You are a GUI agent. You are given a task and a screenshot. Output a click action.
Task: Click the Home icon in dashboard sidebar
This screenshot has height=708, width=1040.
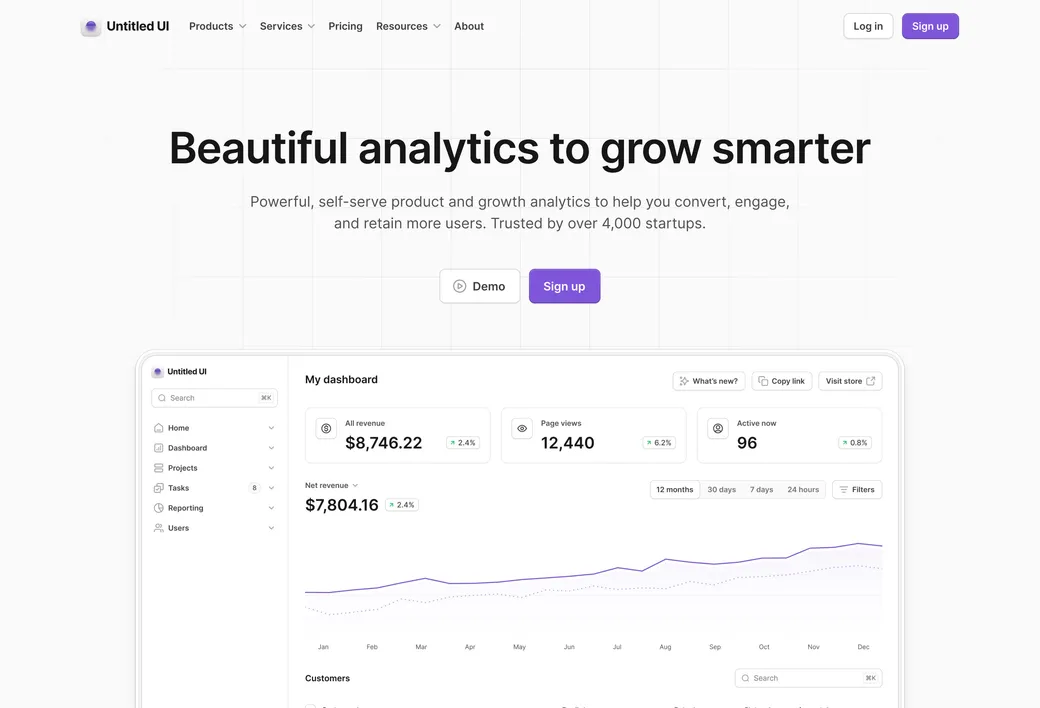coord(159,428)
